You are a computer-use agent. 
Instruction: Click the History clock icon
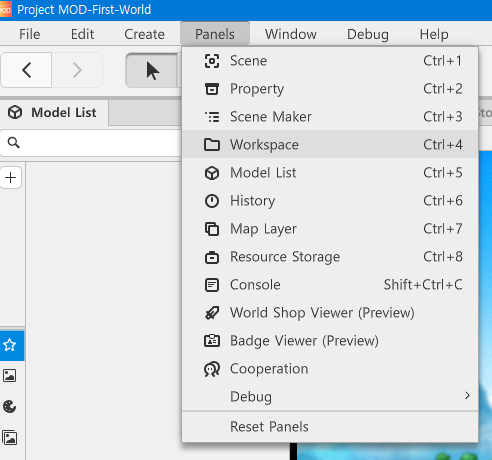tap(212, 201)
